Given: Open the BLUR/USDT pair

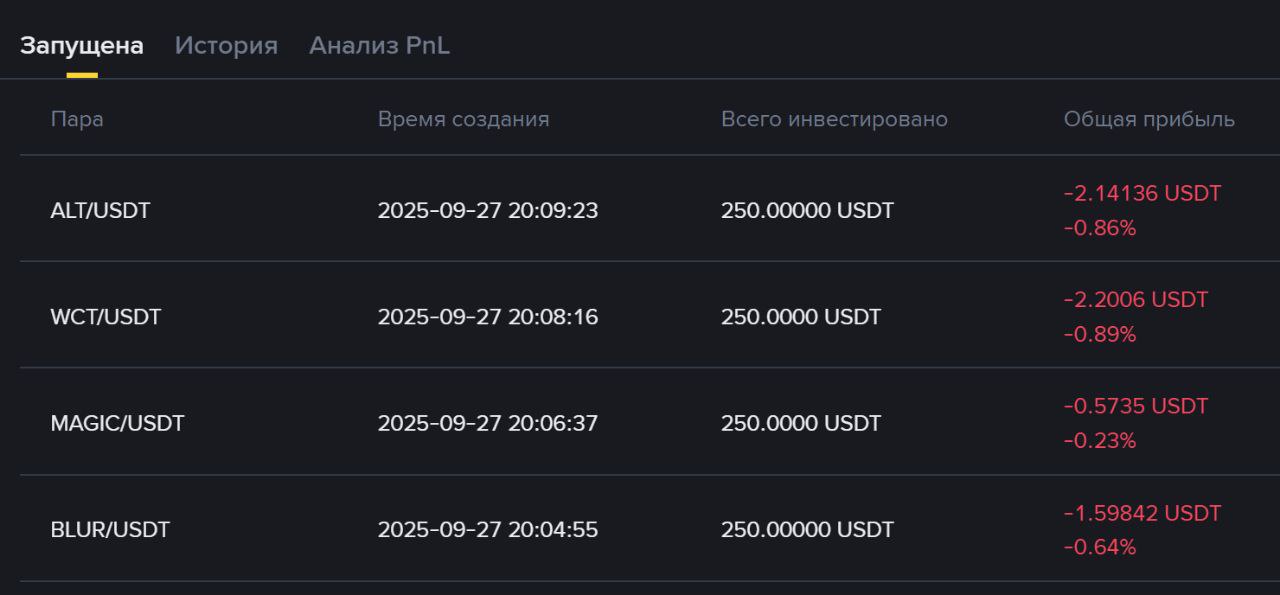Looking at the screenshot, I should (x=110, y=530).
